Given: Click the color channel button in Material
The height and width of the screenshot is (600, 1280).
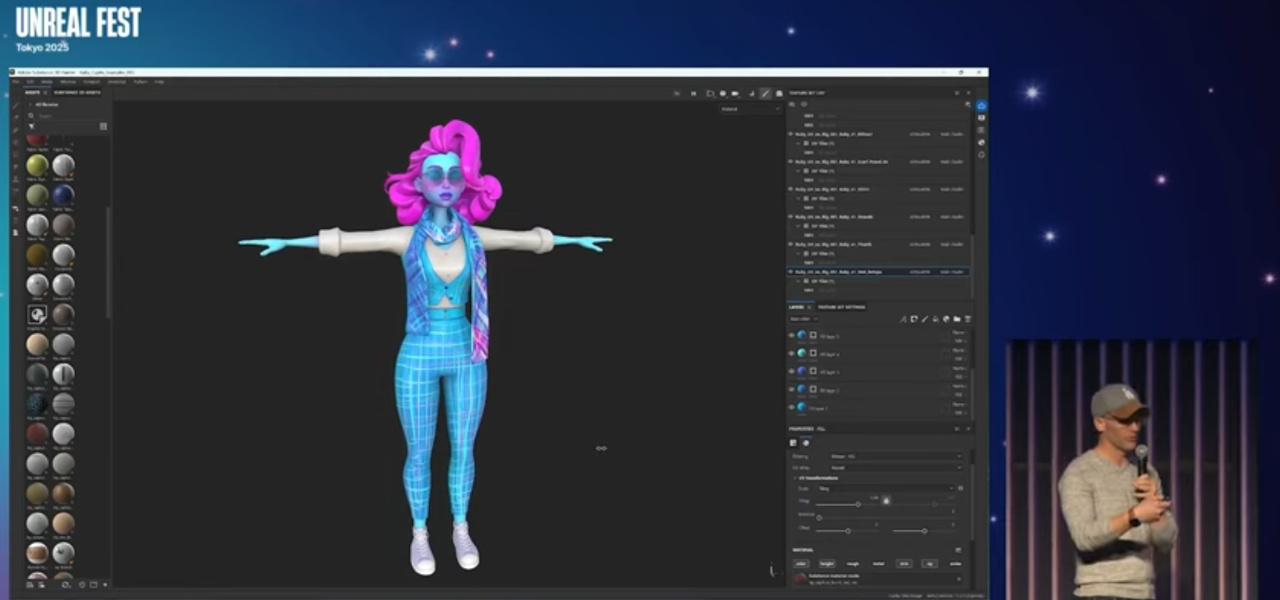Looking at the screenshot, I should [x=801, y=564].
